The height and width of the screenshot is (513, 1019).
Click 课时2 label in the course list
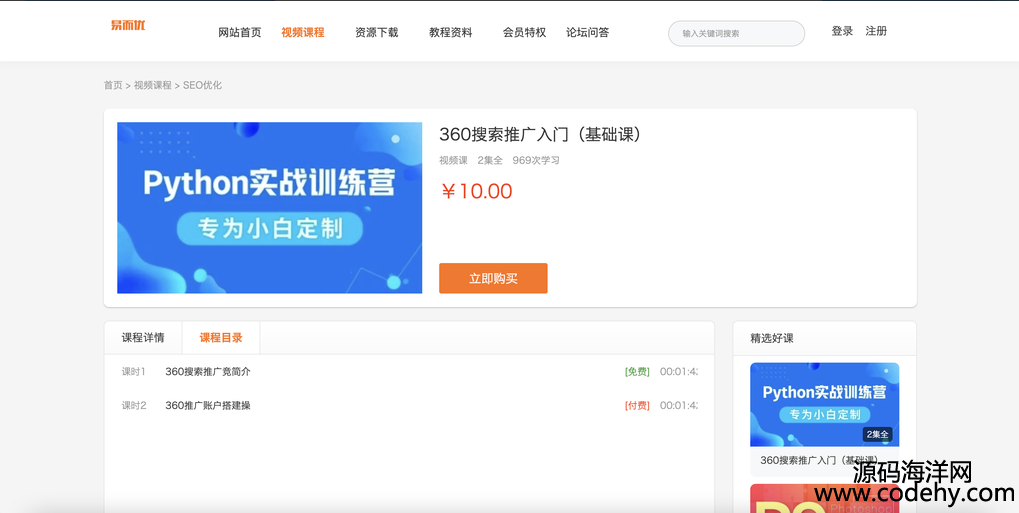pyautogui.click(x=134, y=406)
